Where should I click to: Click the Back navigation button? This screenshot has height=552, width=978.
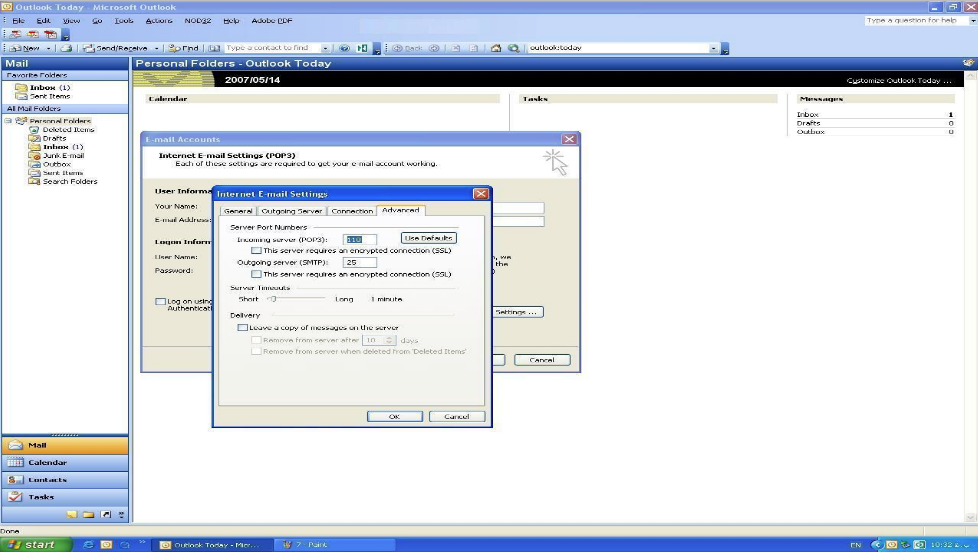click(x=407, y=48)
